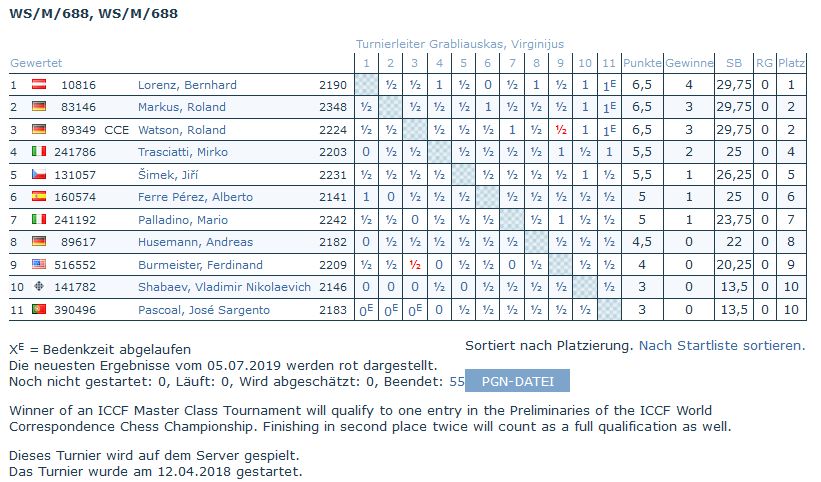Open Markus, Roland player page
The width and height of the screenshot is (821, 482).
pos(182,107)
